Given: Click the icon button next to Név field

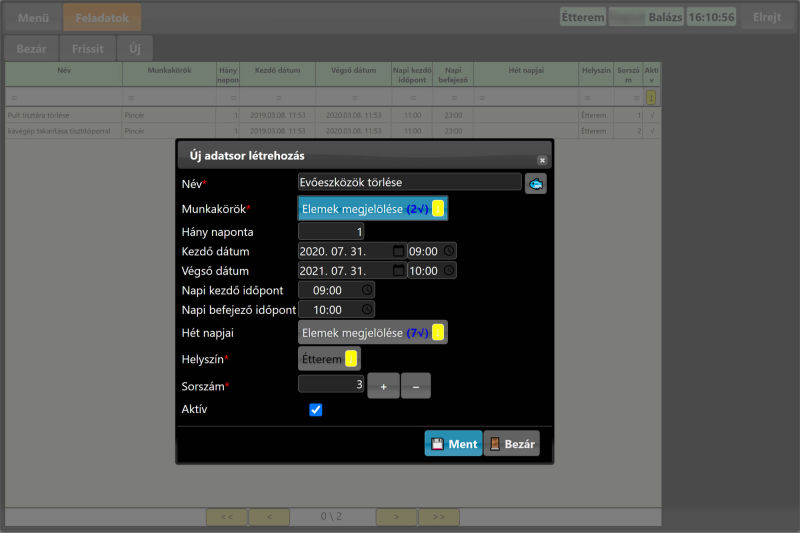Looking at the screenshot, I should [536, 183].
